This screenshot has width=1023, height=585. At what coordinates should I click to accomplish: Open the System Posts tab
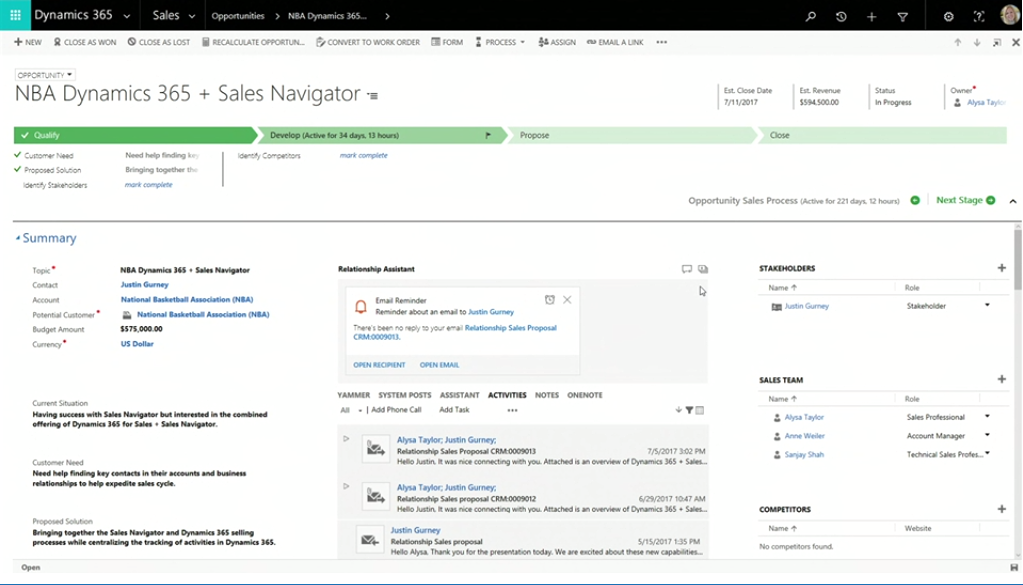tap(404, 395)
